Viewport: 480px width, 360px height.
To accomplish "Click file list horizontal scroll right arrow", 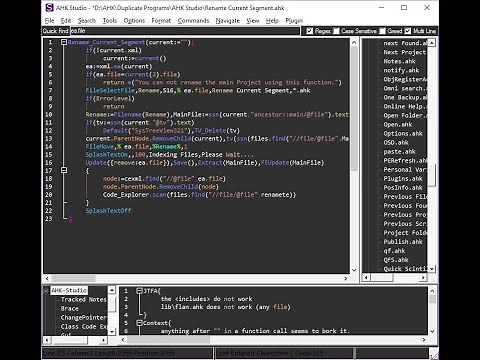I will [x=423, y=277].
